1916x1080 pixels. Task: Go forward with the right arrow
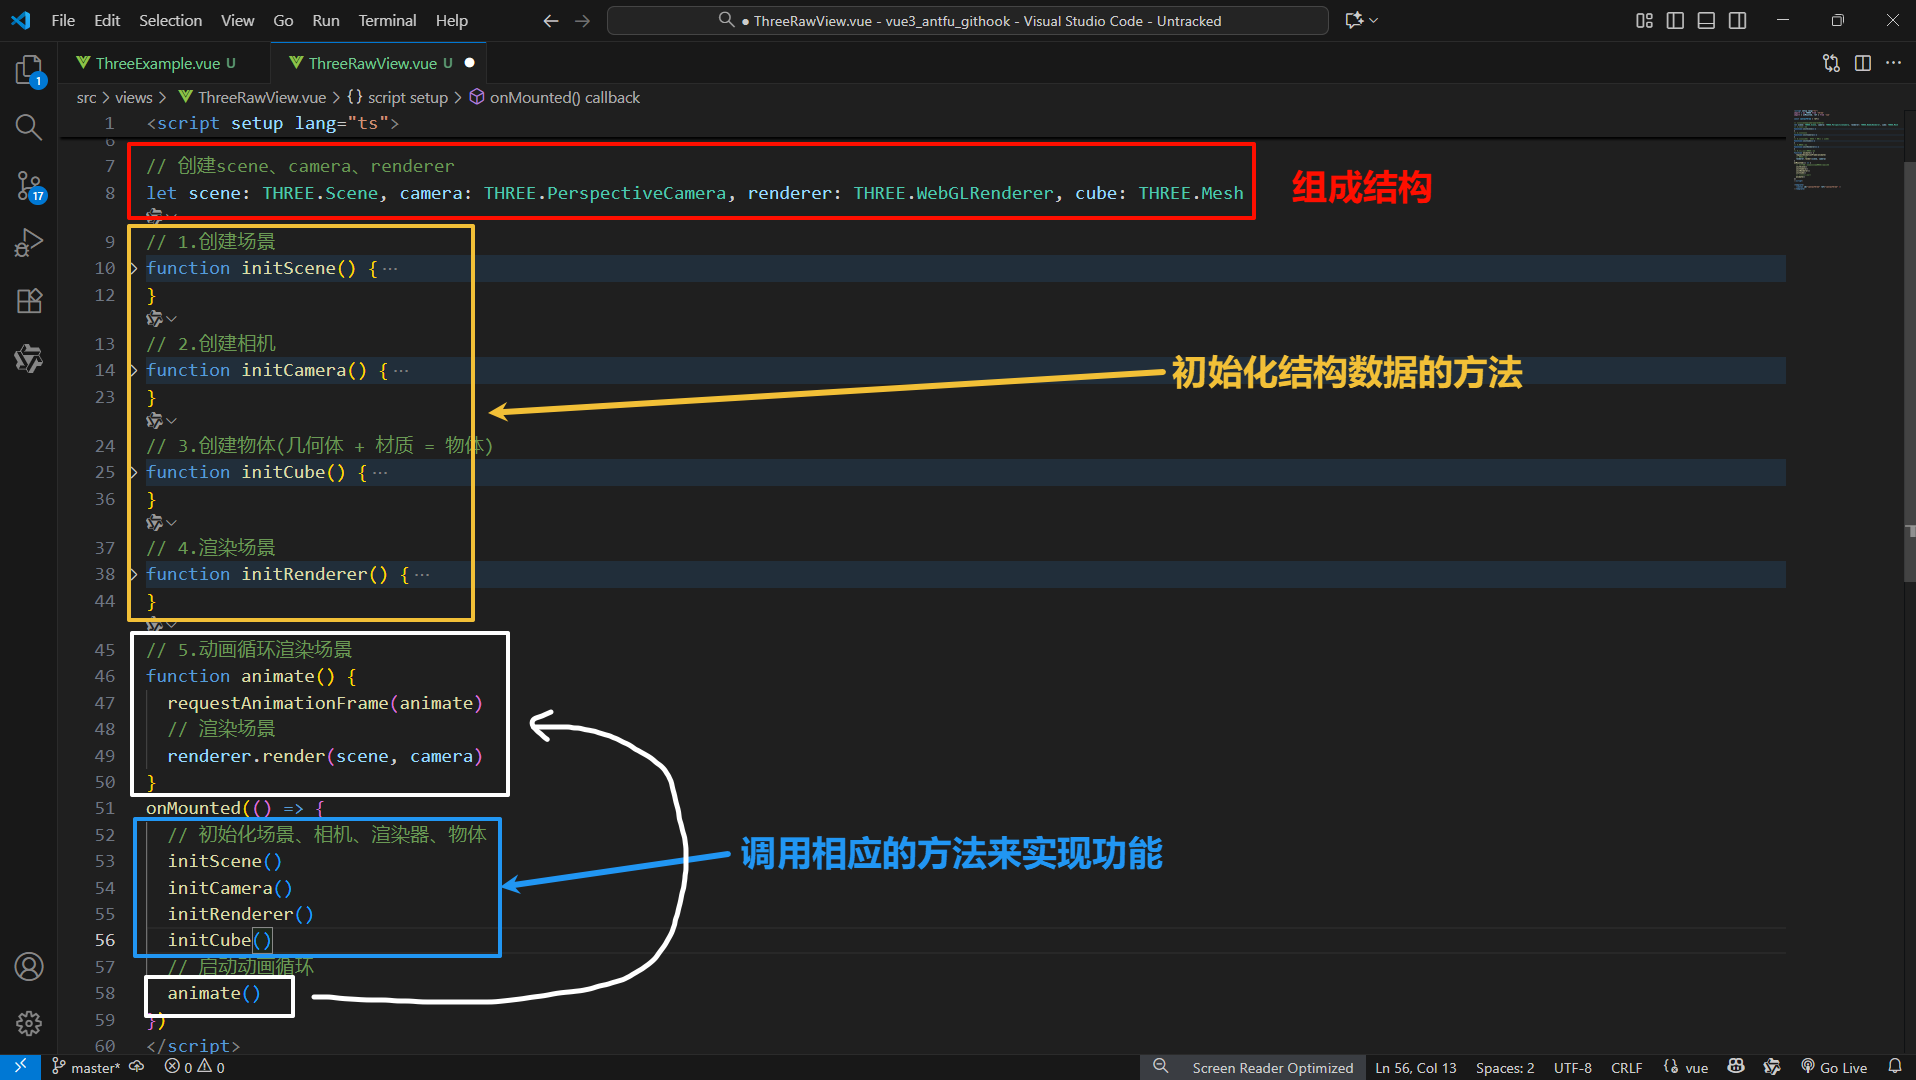(582, 21)
